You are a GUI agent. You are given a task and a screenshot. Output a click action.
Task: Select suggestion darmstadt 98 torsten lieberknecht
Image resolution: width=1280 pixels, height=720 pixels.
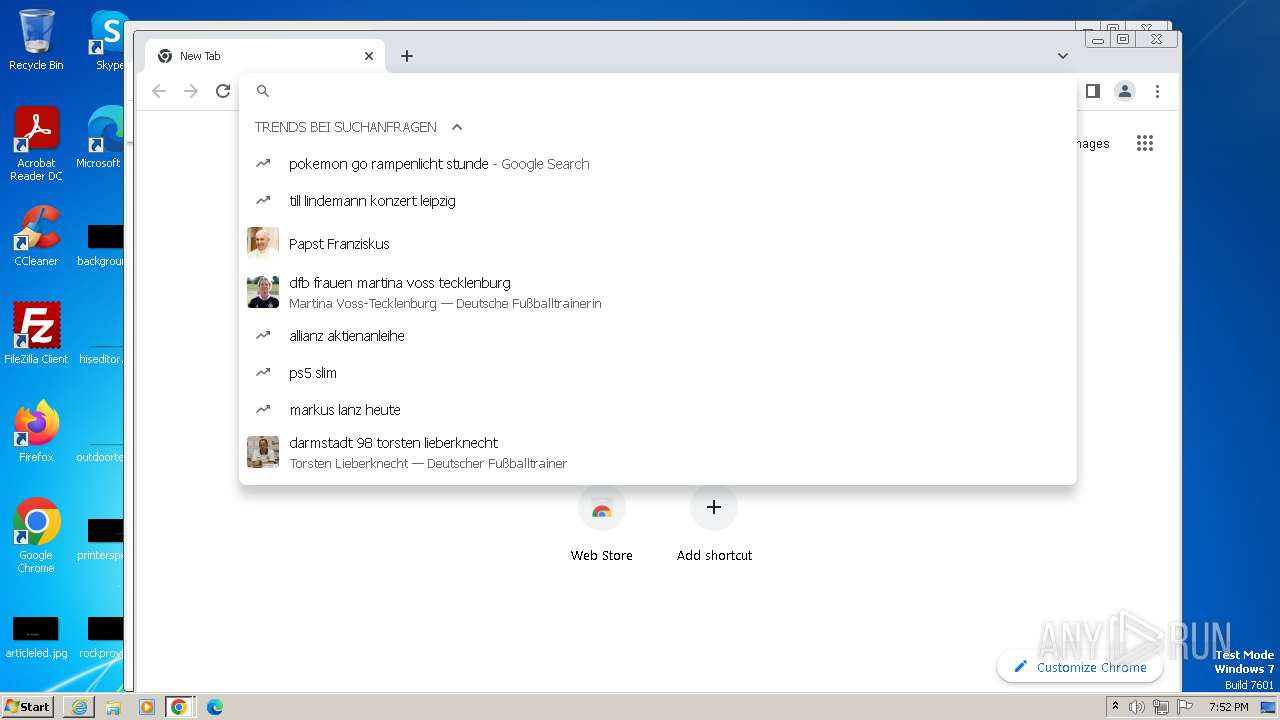pyautogui.click(x=658, y=452)
